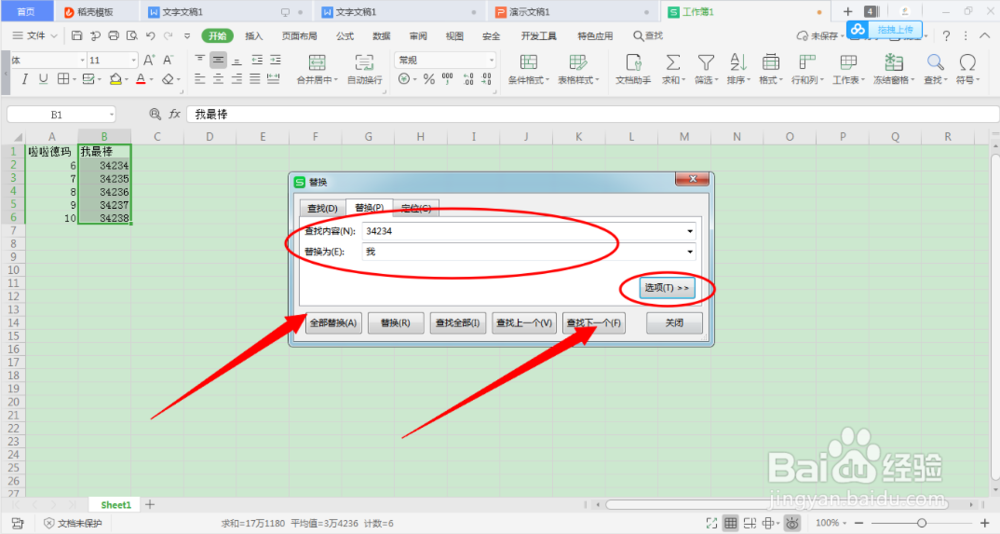Expand the cell name box B1 dropdown
1000x534 pixels.
click(111, 115)
